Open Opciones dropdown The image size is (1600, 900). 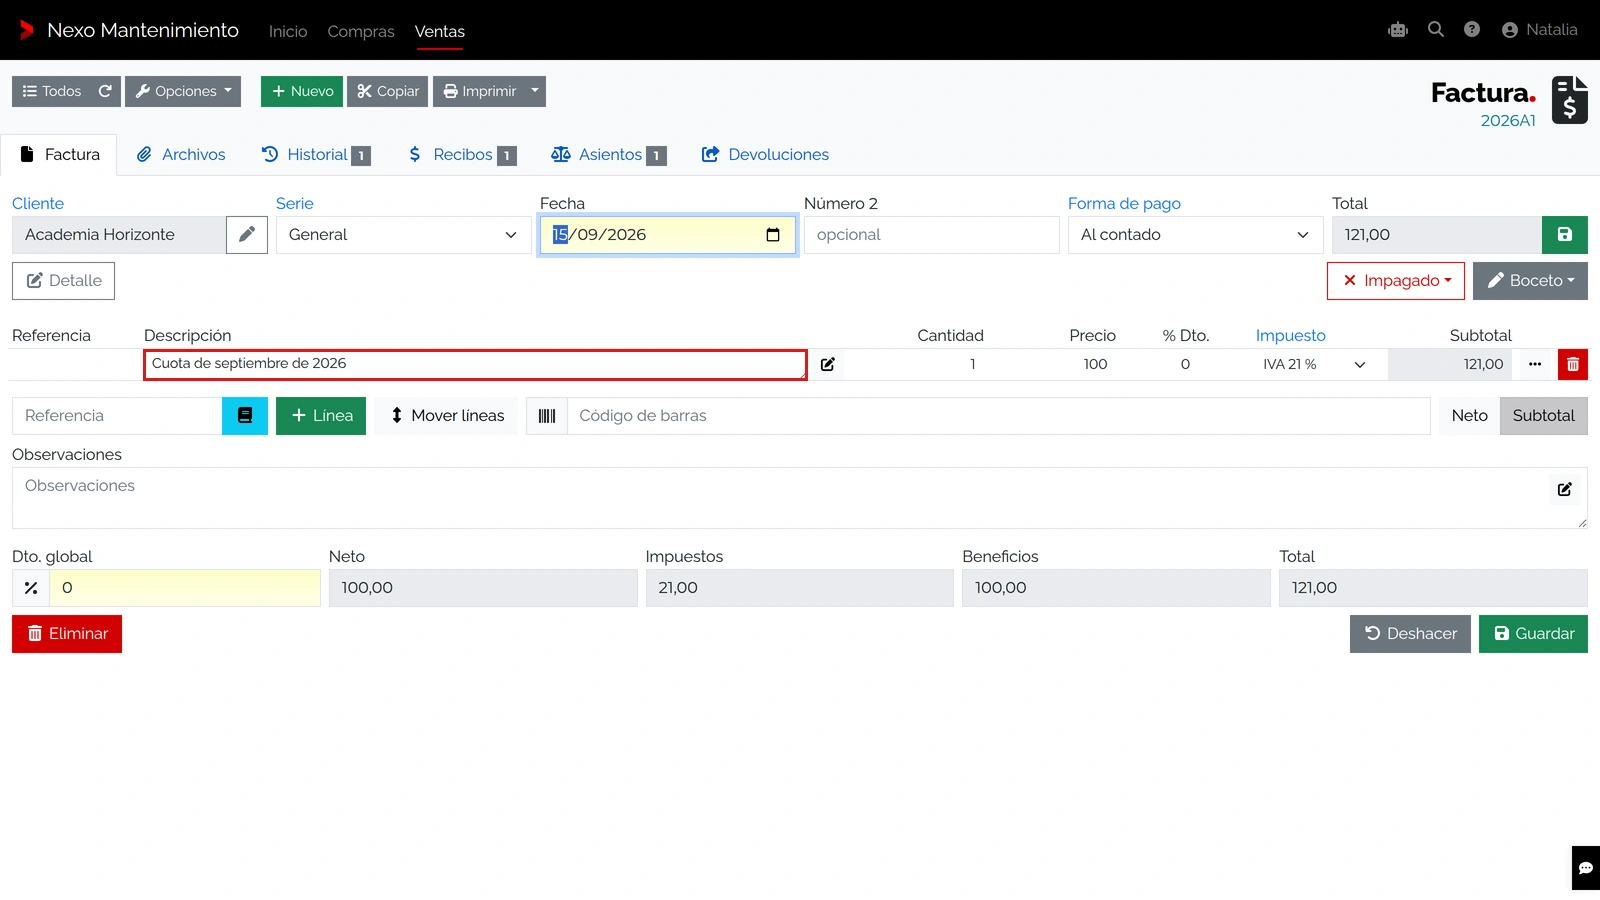(x=183, y=91)
